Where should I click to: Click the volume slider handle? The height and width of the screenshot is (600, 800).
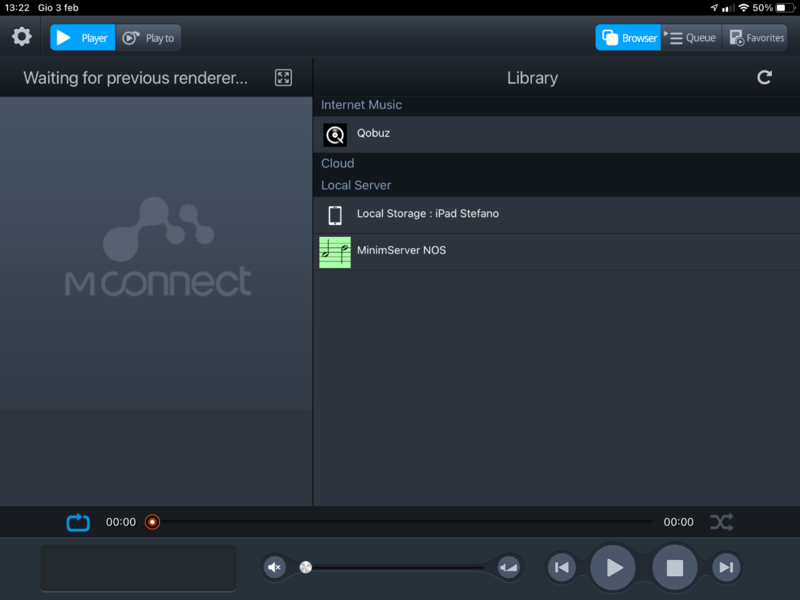coord(306,567)
